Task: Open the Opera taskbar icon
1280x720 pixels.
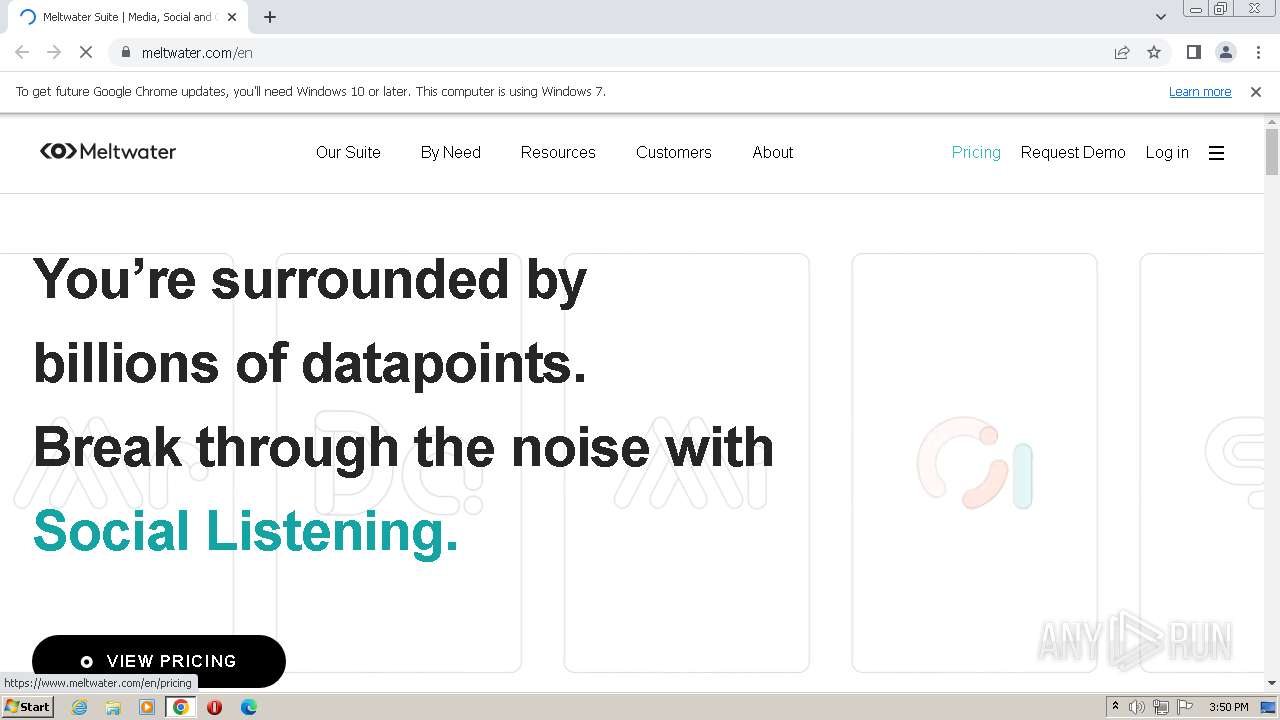Action: 214,707
